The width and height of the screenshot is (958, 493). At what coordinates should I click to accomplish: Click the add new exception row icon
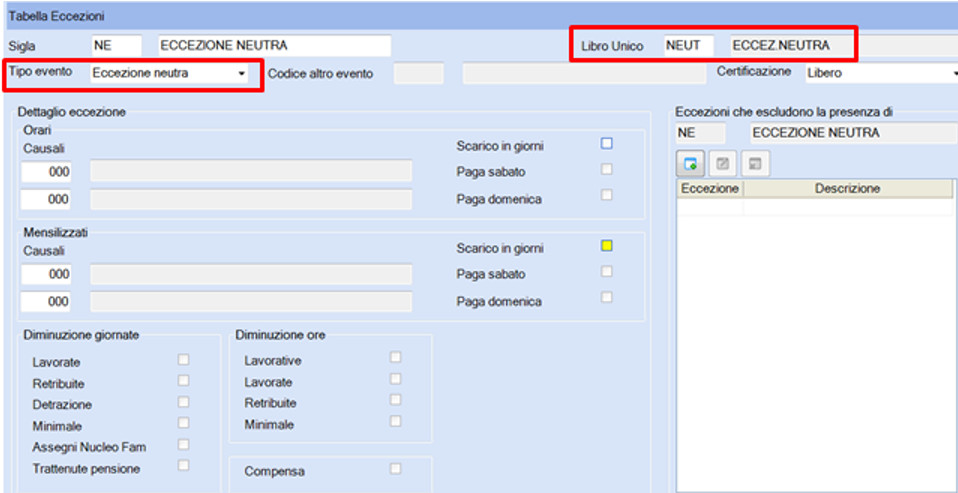[x=691, y=164]
